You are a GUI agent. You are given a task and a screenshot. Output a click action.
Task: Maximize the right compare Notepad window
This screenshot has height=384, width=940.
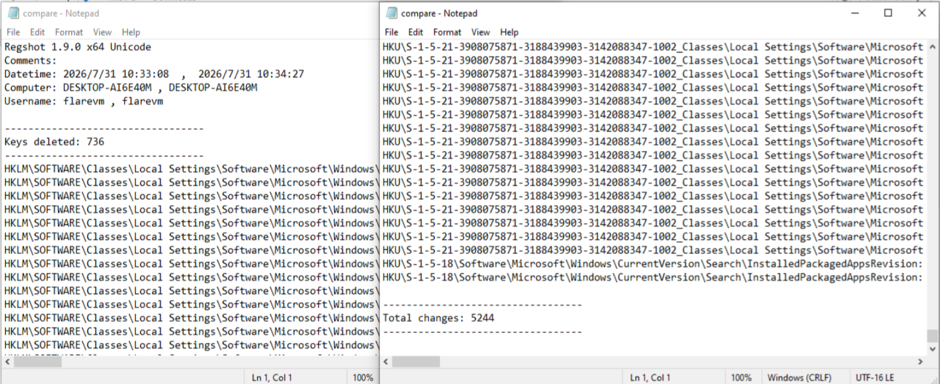tap(888, 13)
